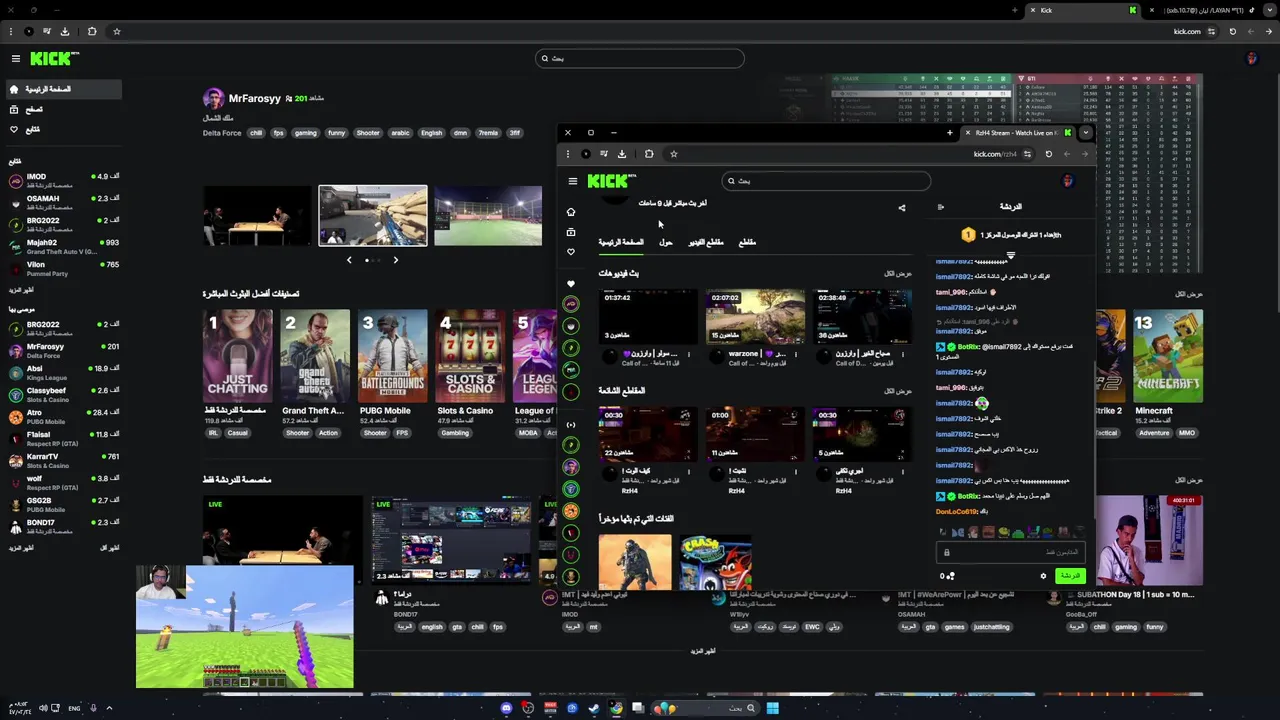The height and width of the screenshot is (720, 1280).
Task: Open Minecraft category card
Action: coord(1168,356)
